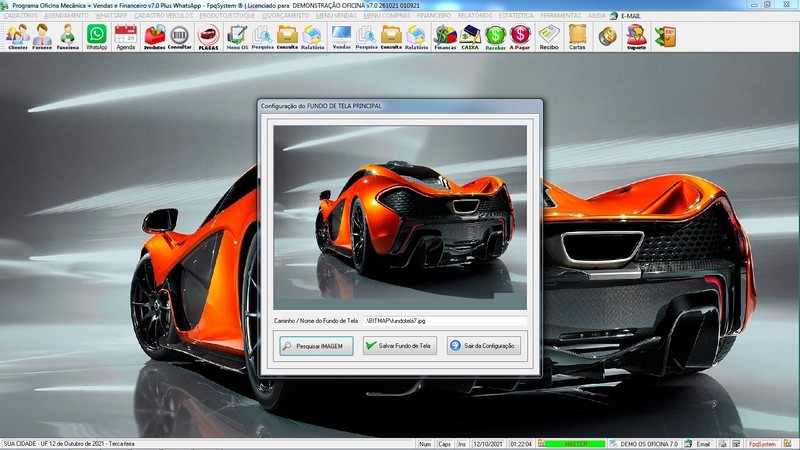Open the FERRAMENTAS menu
The height and width of the screenshot is (450, 800).
click(561, 16)
